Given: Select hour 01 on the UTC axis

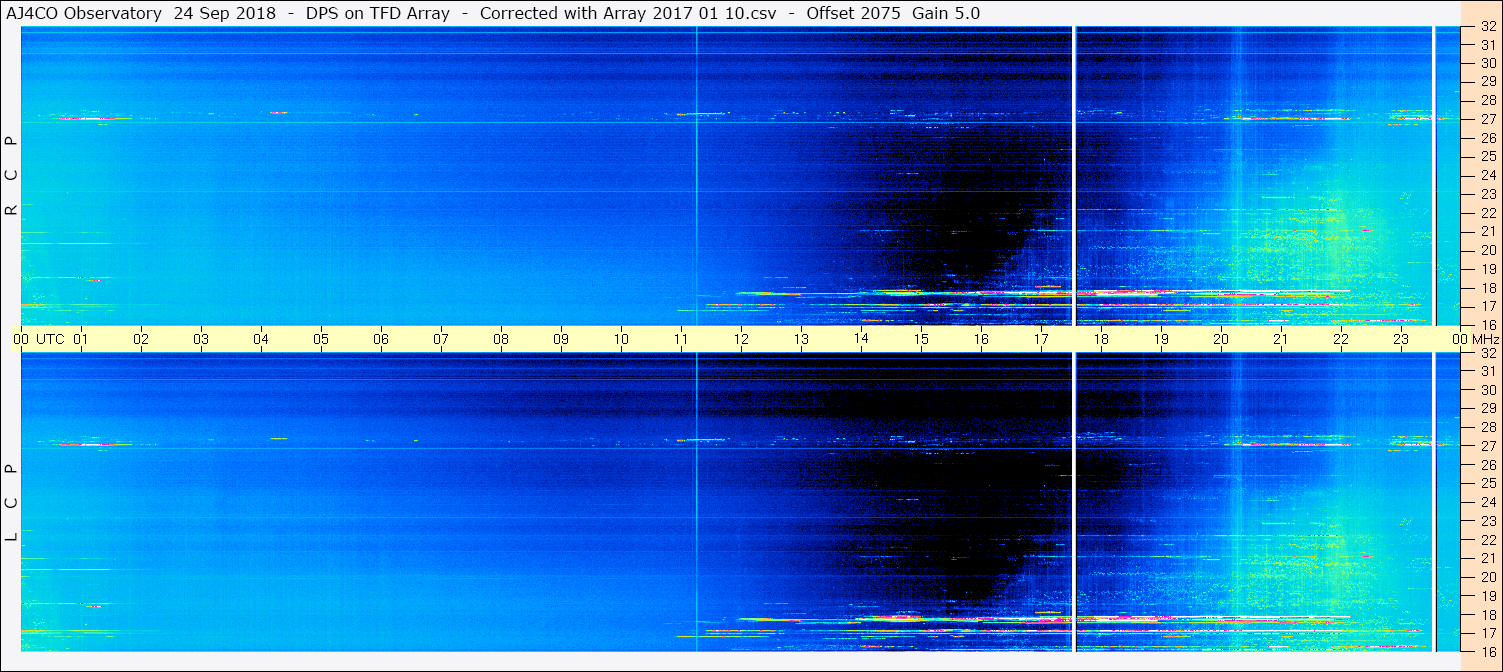Looking at the screenshot, I should click(81, 339).
